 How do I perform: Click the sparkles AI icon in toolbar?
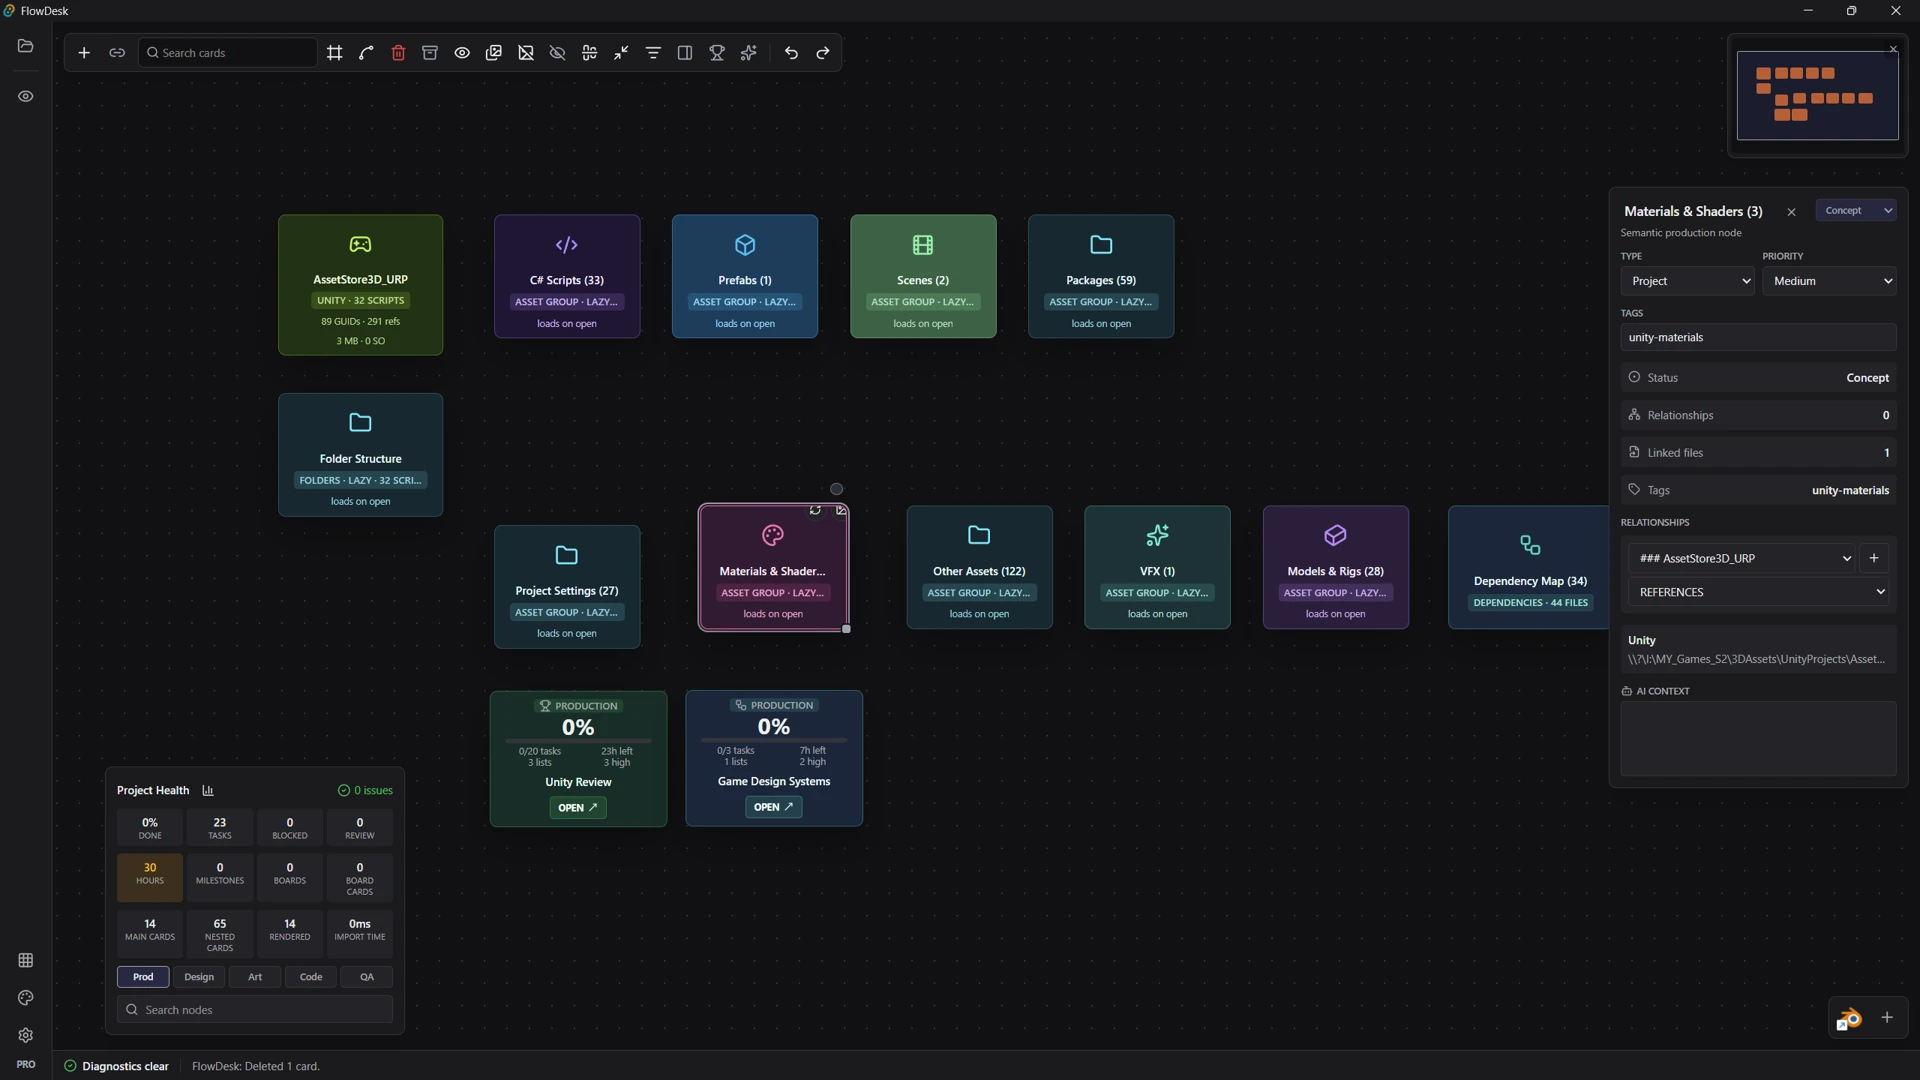tap(749, 53)
